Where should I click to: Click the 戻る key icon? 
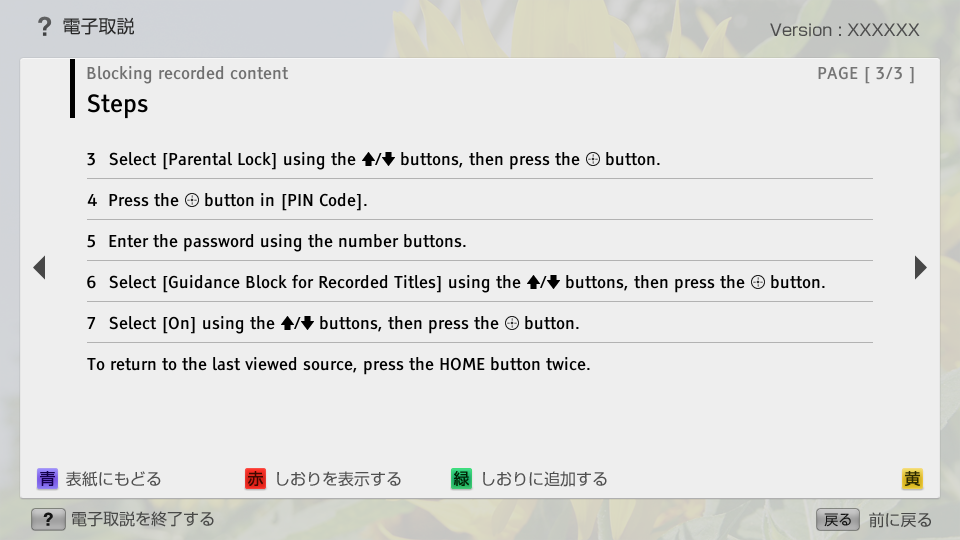tap(837, 520)
